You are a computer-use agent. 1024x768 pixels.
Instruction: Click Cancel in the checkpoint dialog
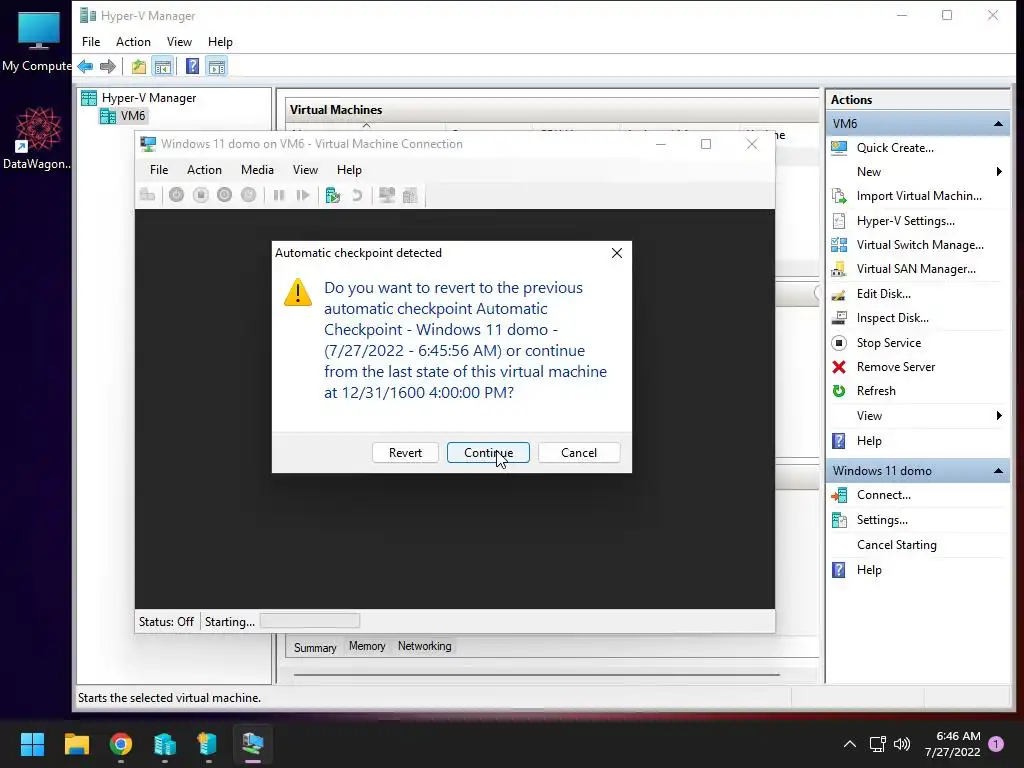[579, 453]
